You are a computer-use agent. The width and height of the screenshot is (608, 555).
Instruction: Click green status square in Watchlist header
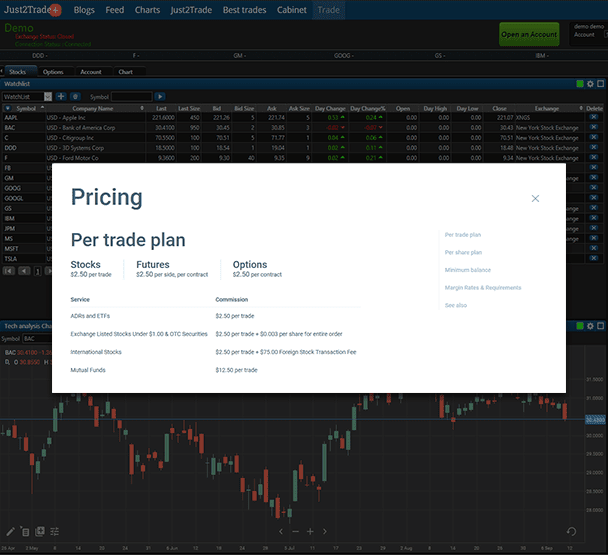[580, 84]
